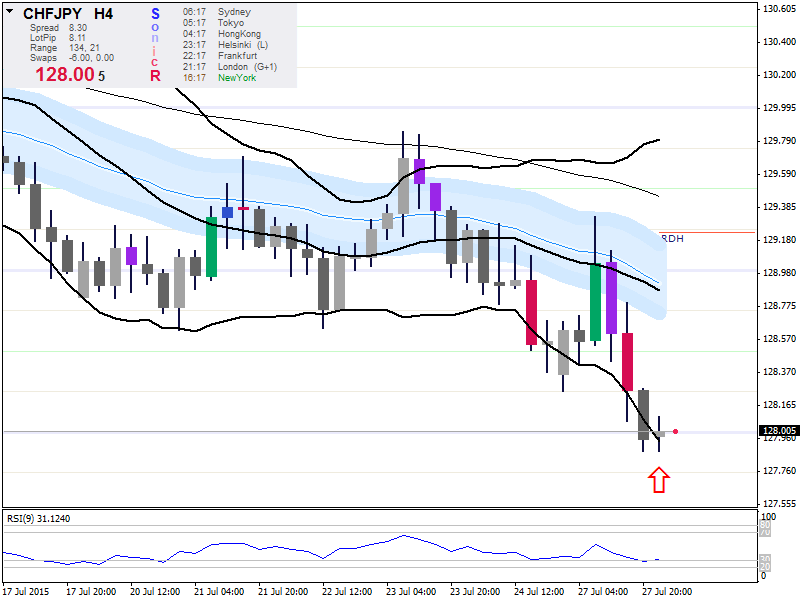The width and height of the screenshot is (800, 600).
Task: Select the tall green candle near 27 Jul
Action: point(595,302)
